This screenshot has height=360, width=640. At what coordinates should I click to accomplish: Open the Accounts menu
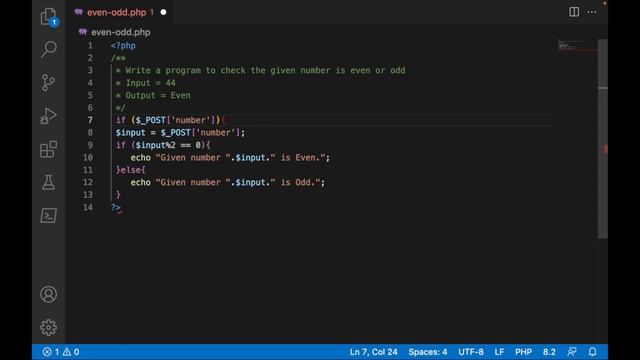pos(49,294)
